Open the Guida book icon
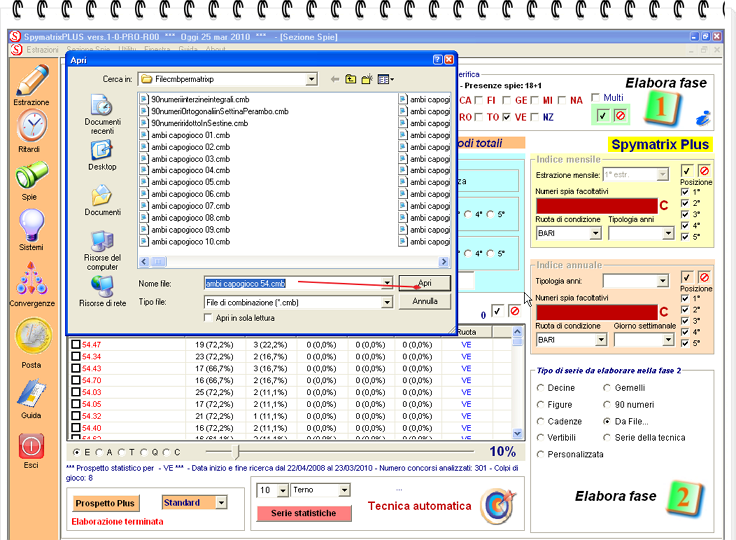Image resolution: width=736 pixels, height=540 pixels. point(31,392)
